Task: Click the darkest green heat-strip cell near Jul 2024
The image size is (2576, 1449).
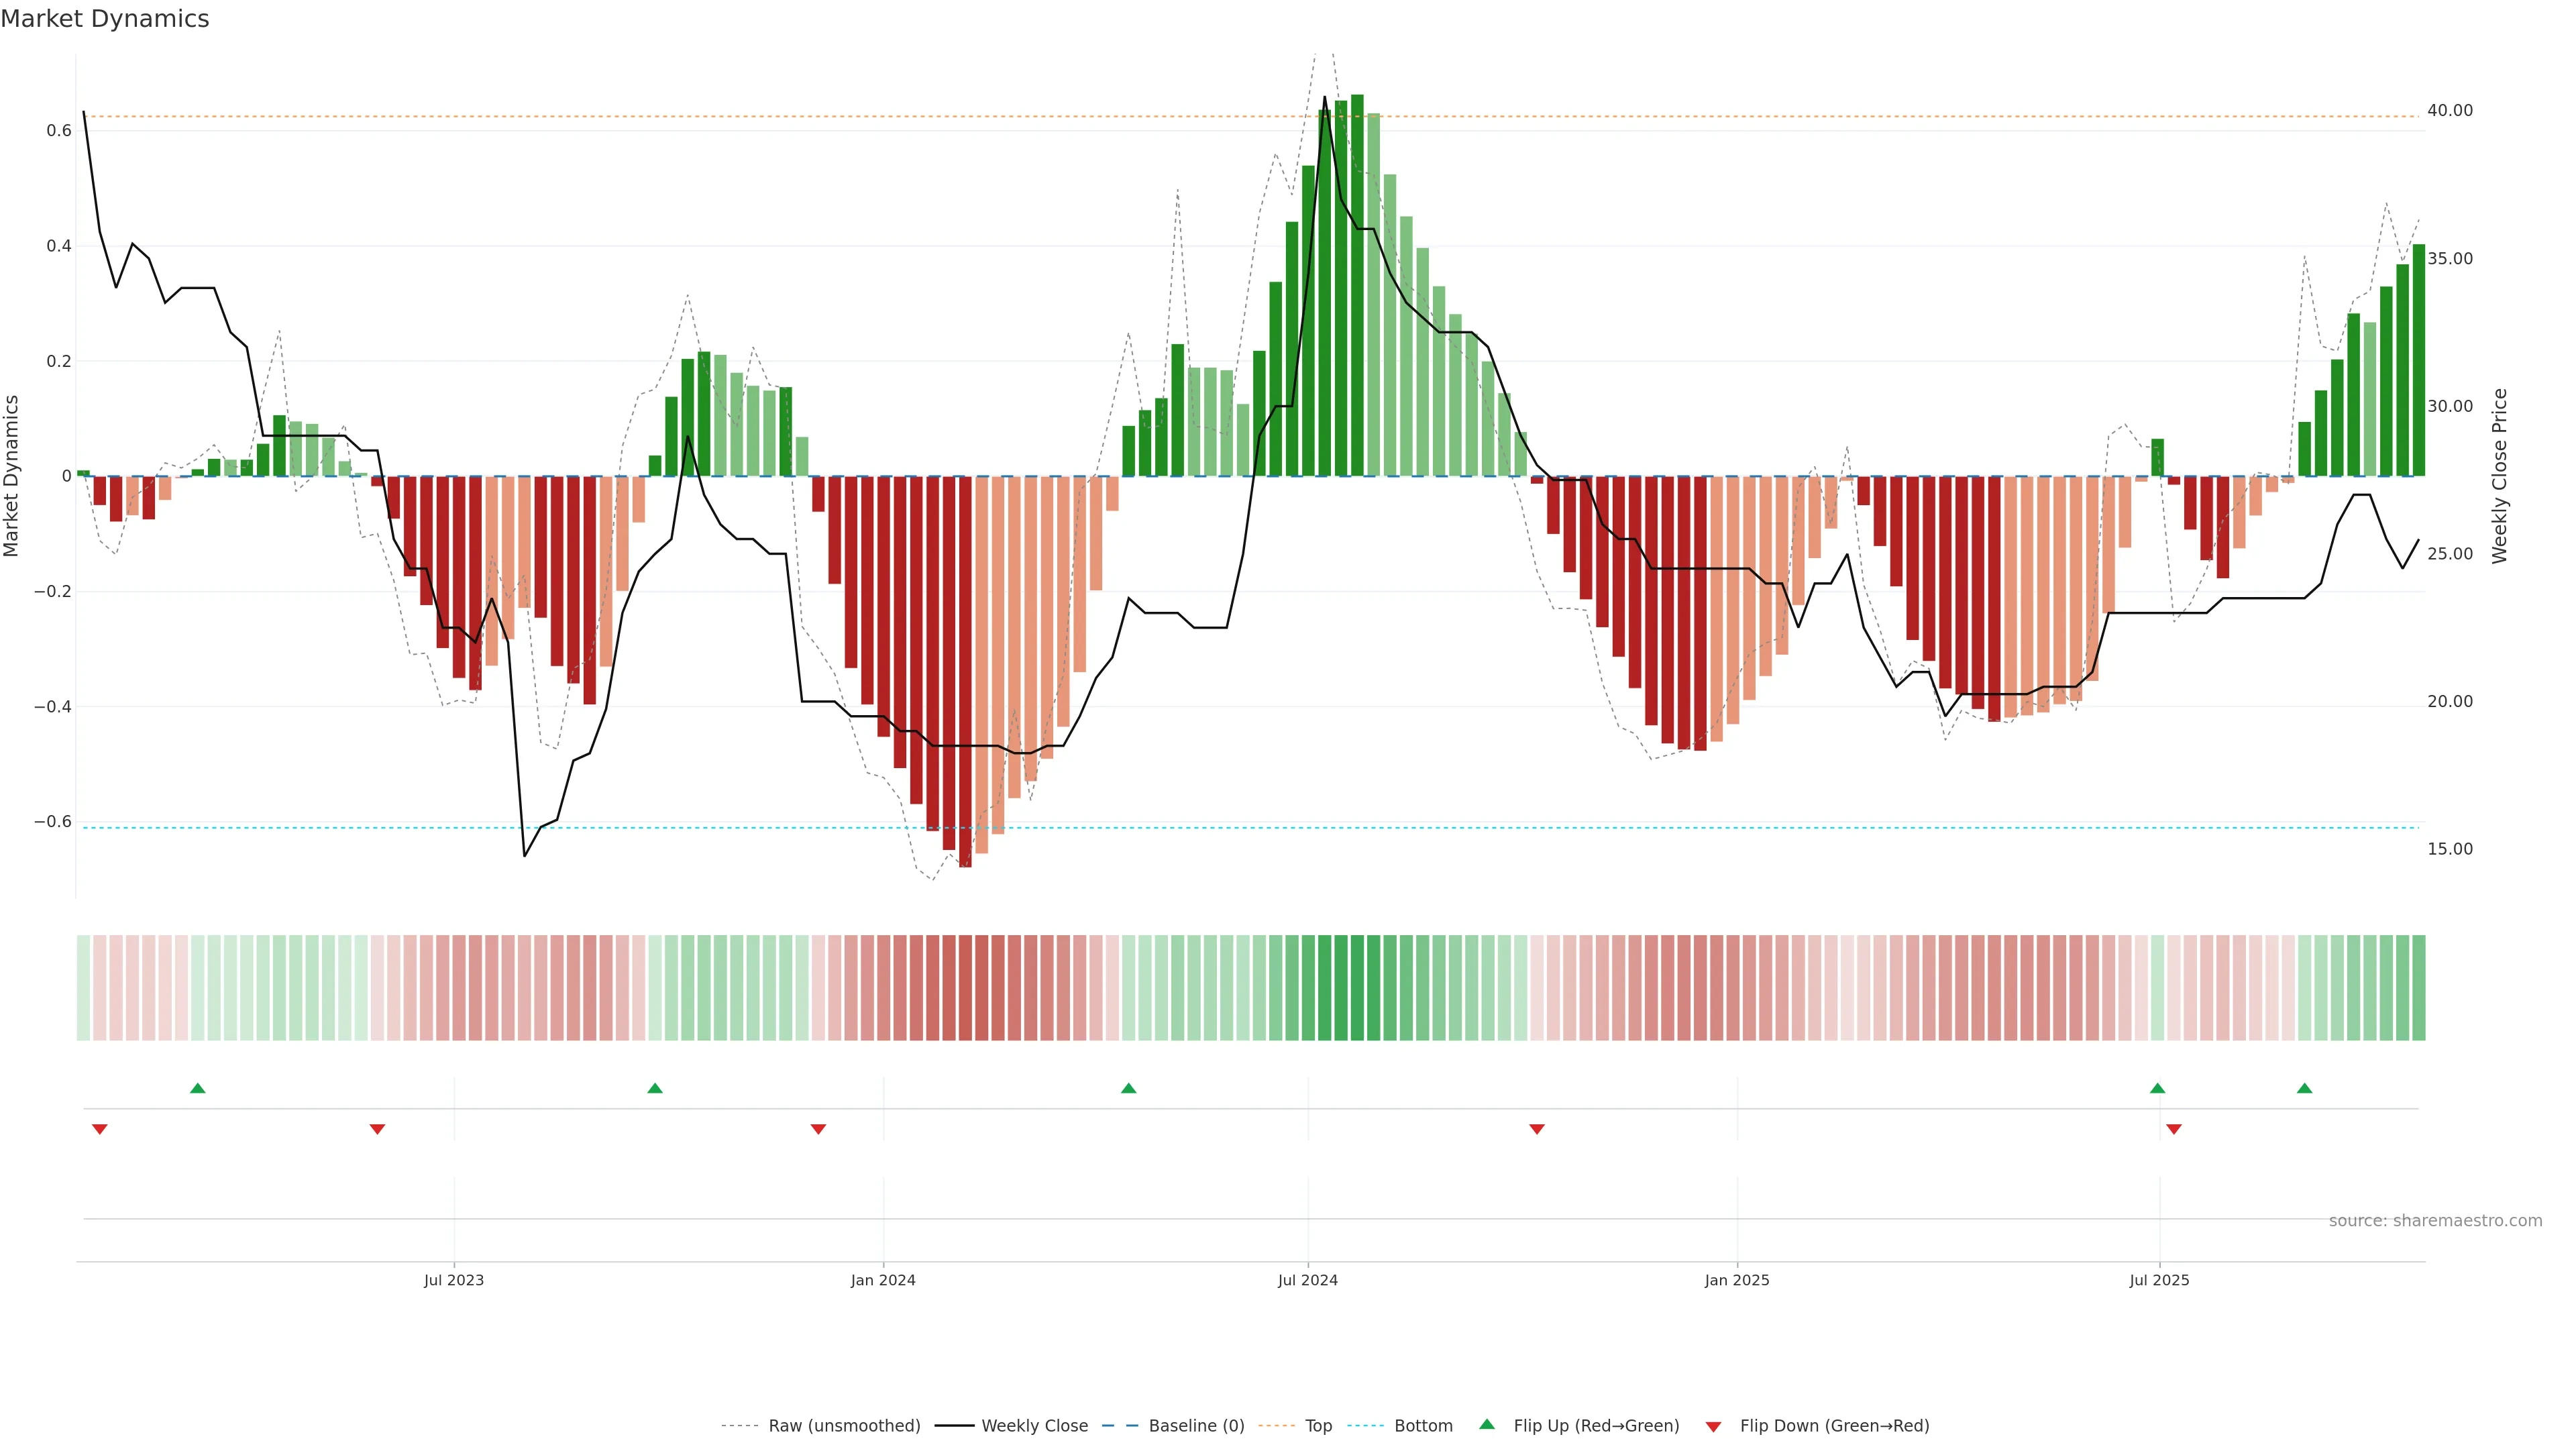Action: [x=1357, y=987]
